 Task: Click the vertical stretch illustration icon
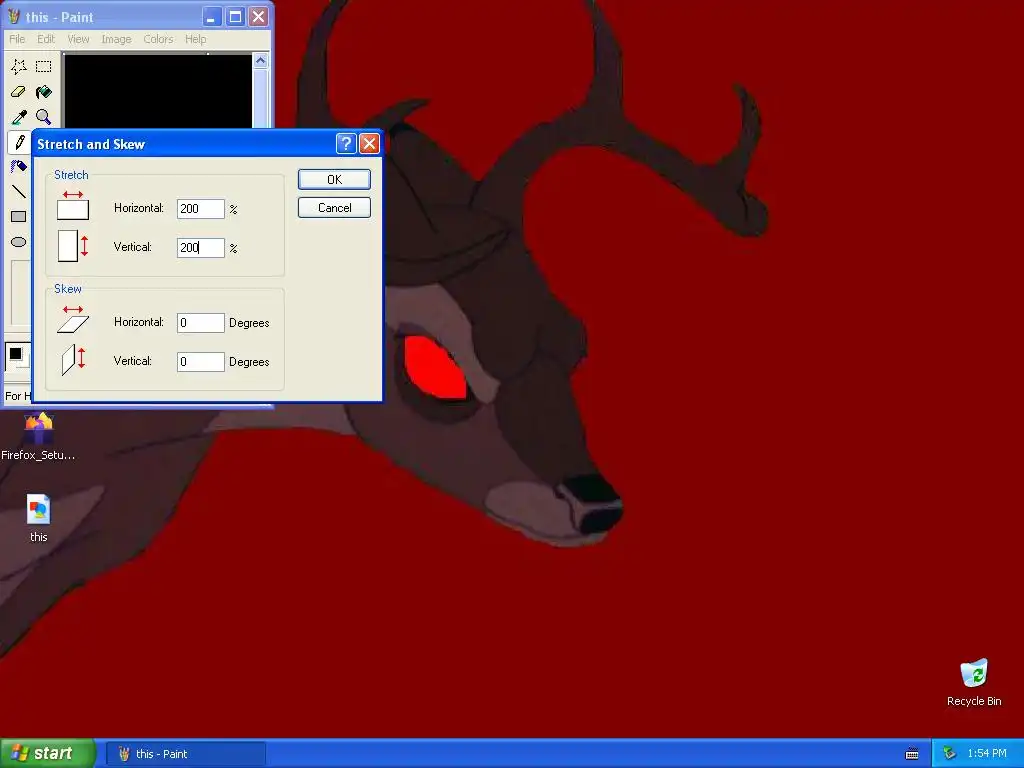point(72,246)
